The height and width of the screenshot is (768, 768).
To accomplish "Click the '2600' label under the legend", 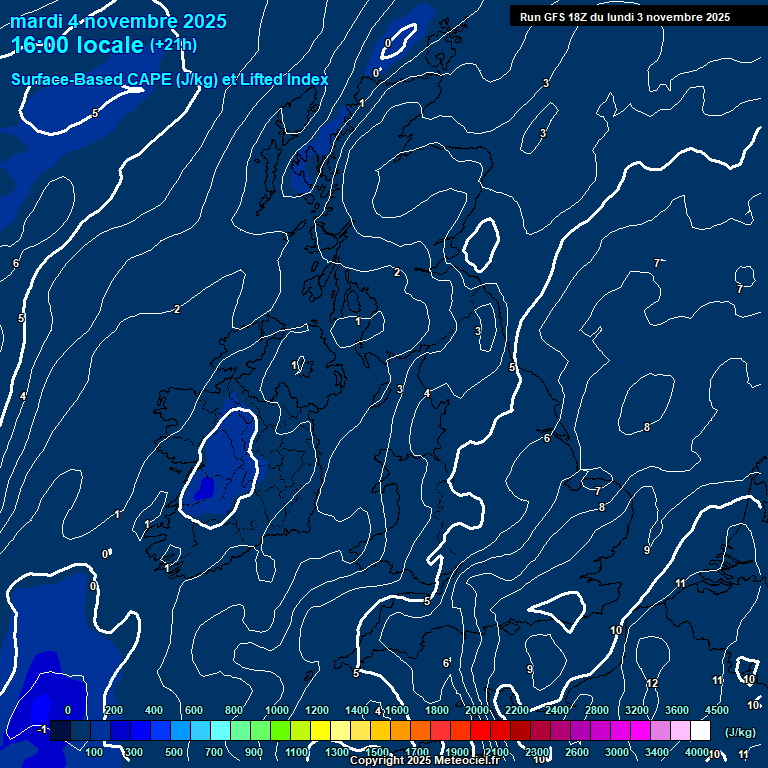I will (x=577, y=752).
